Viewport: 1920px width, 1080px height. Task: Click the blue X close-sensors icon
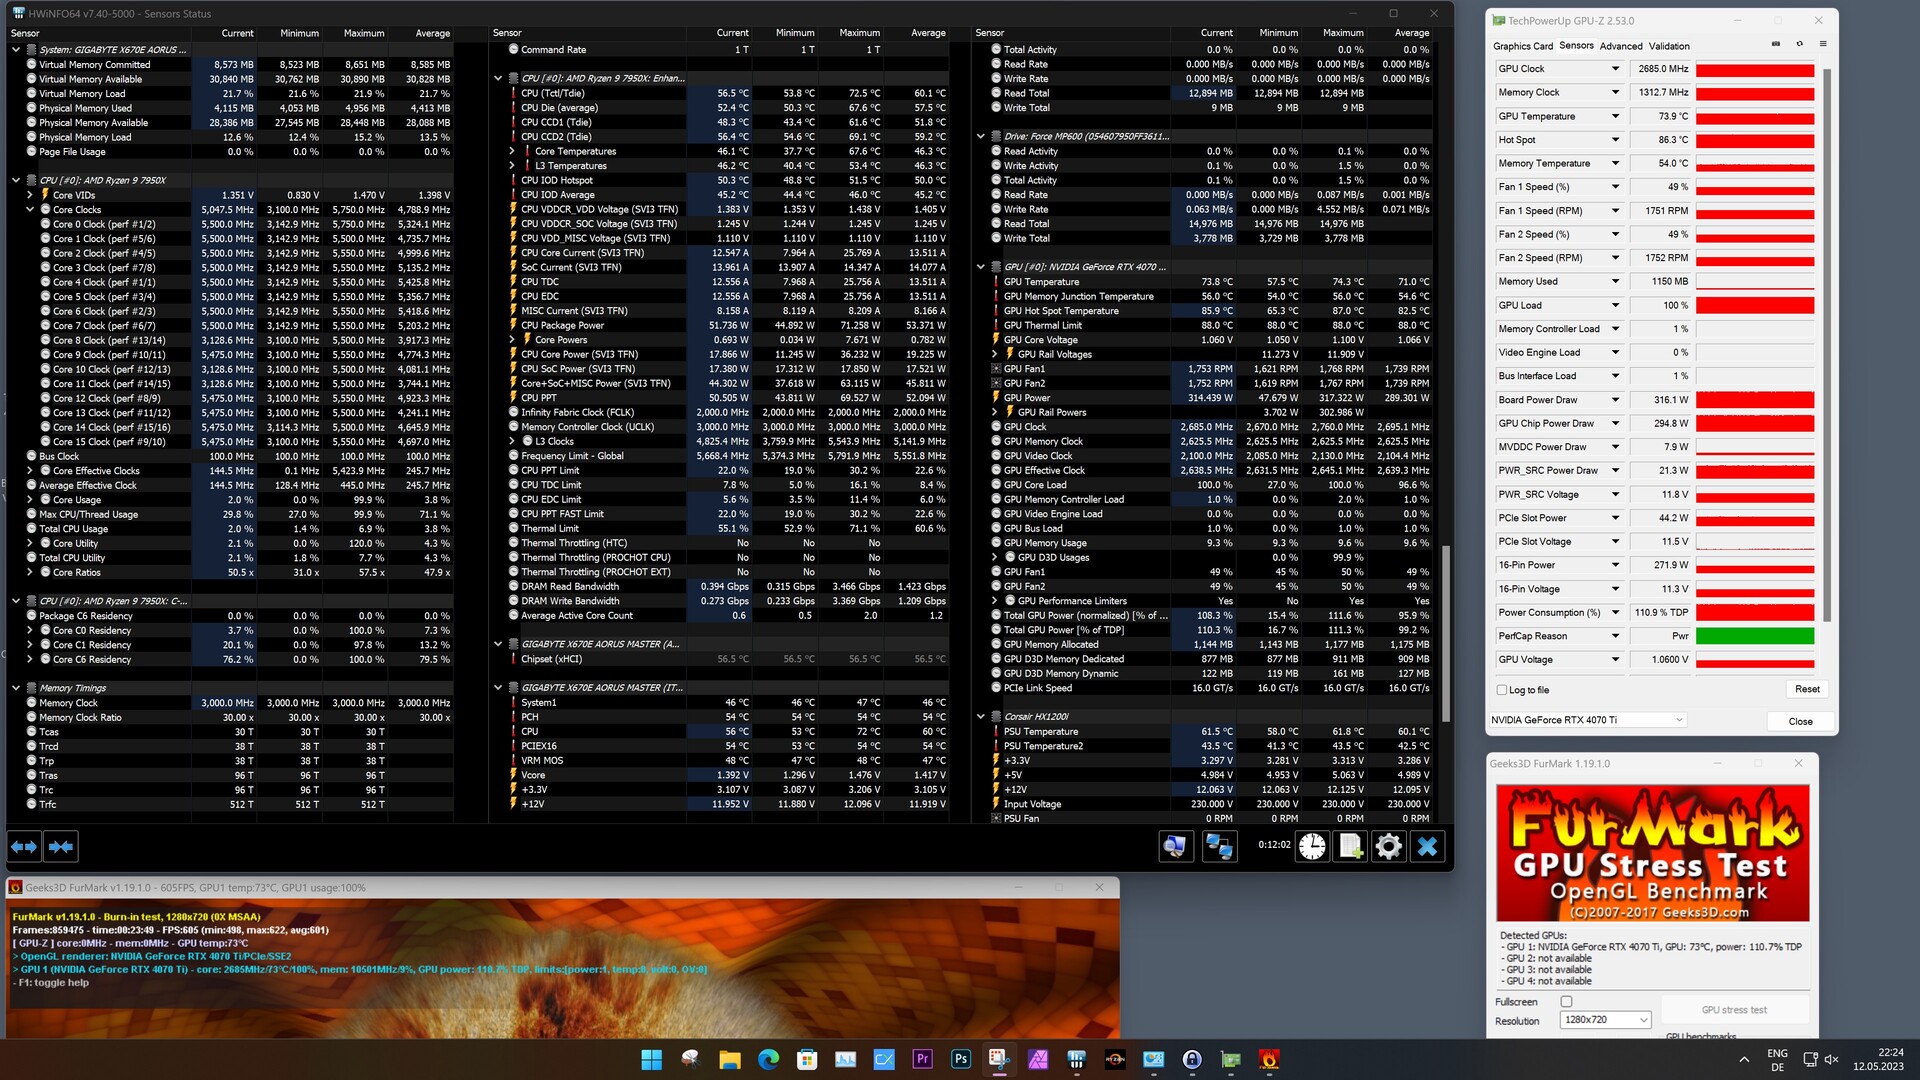(1427, 847)
